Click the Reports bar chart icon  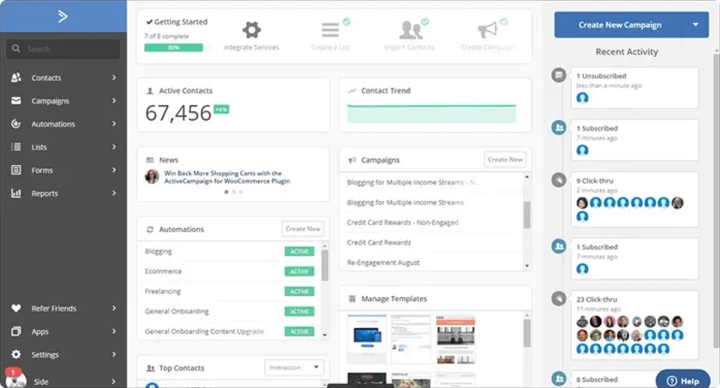16,193
